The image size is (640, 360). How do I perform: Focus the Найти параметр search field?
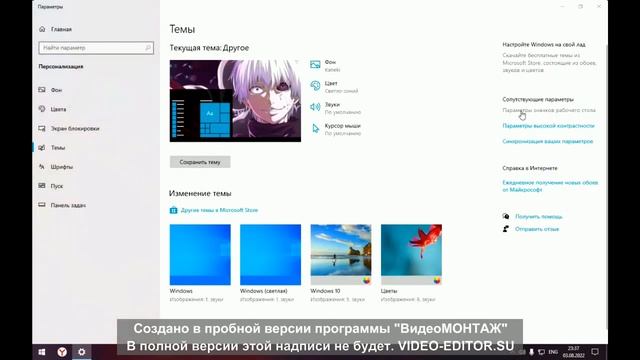(96, 48)
